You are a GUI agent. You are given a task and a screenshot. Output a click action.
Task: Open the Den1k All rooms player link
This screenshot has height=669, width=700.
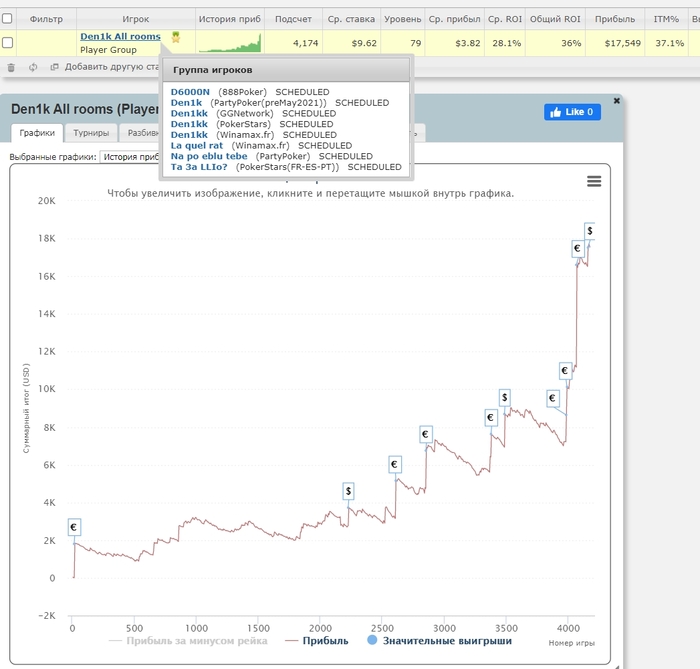[x=120, y=37]
